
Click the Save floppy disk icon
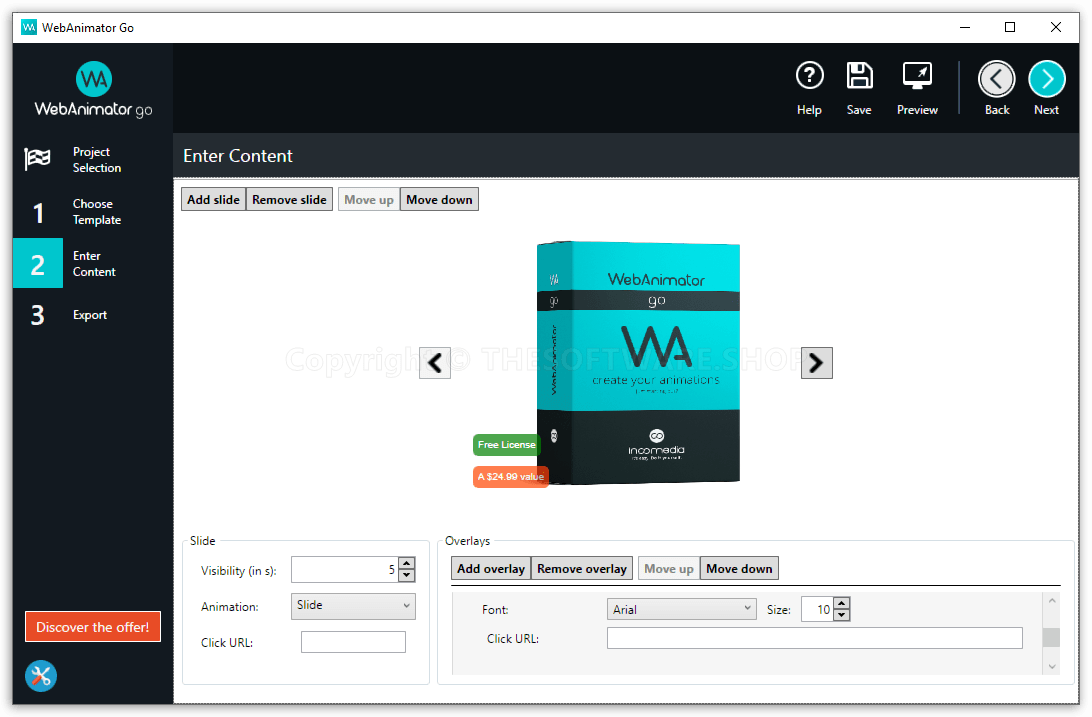(859, 77)
